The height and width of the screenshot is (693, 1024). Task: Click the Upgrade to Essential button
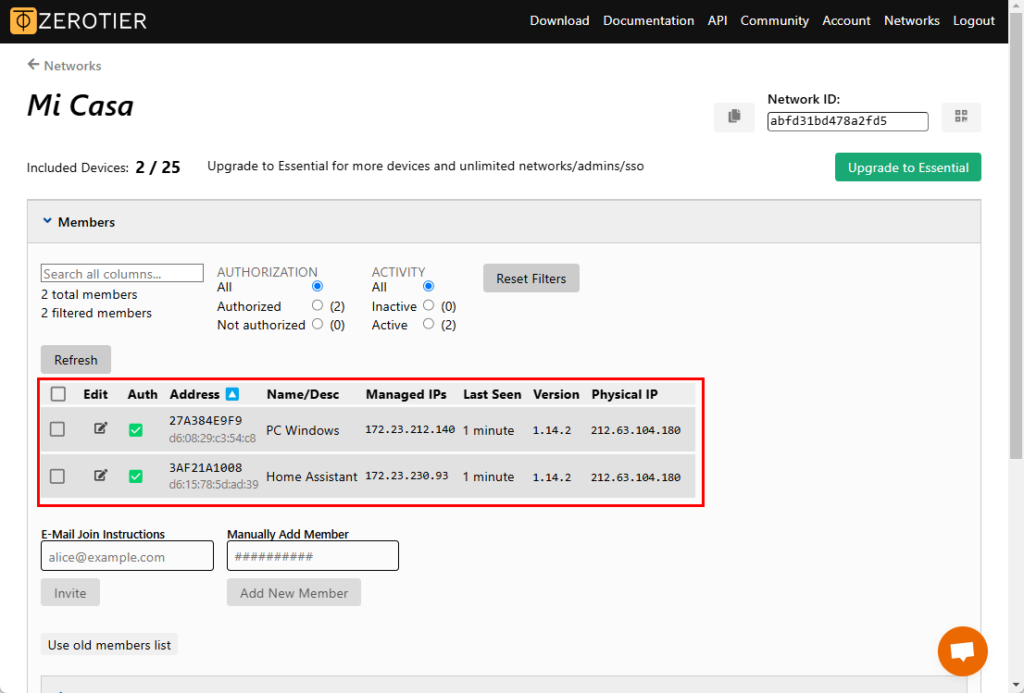coord(907,168)
